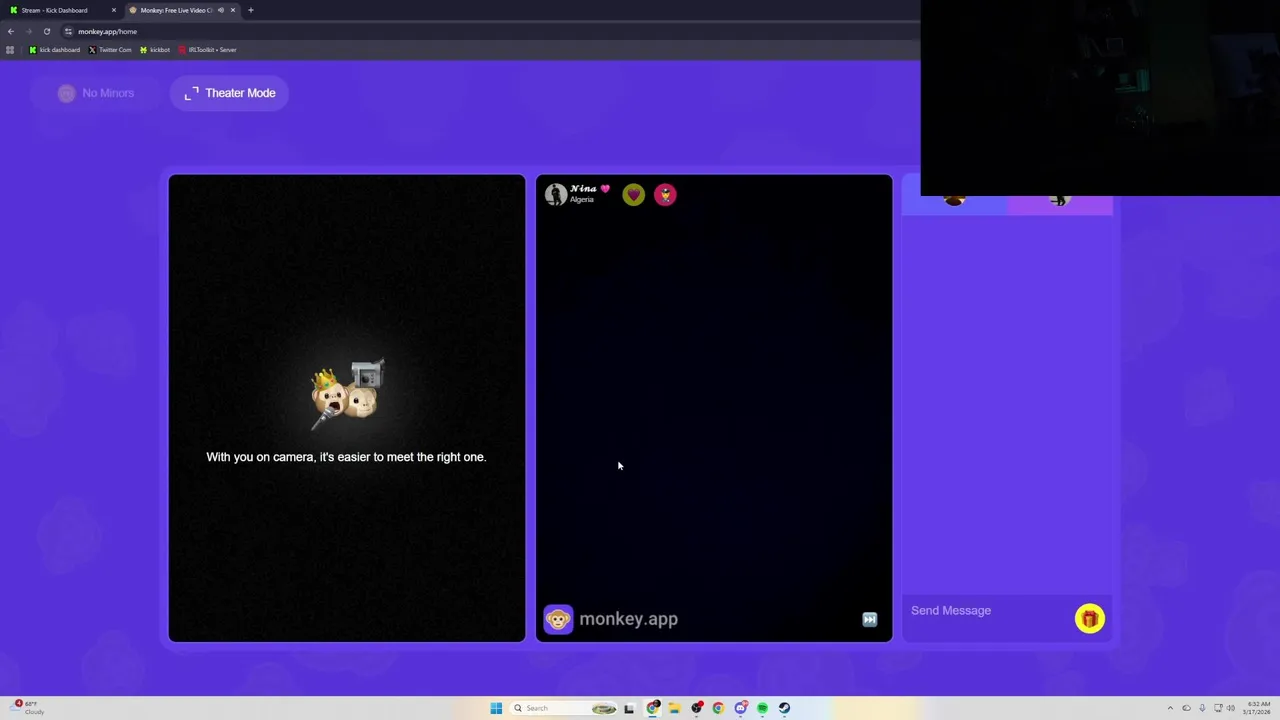This screenshot has width=1280, height=720.
Task: Click the heart like button beside Nina
Action: (x=633, y=195)
